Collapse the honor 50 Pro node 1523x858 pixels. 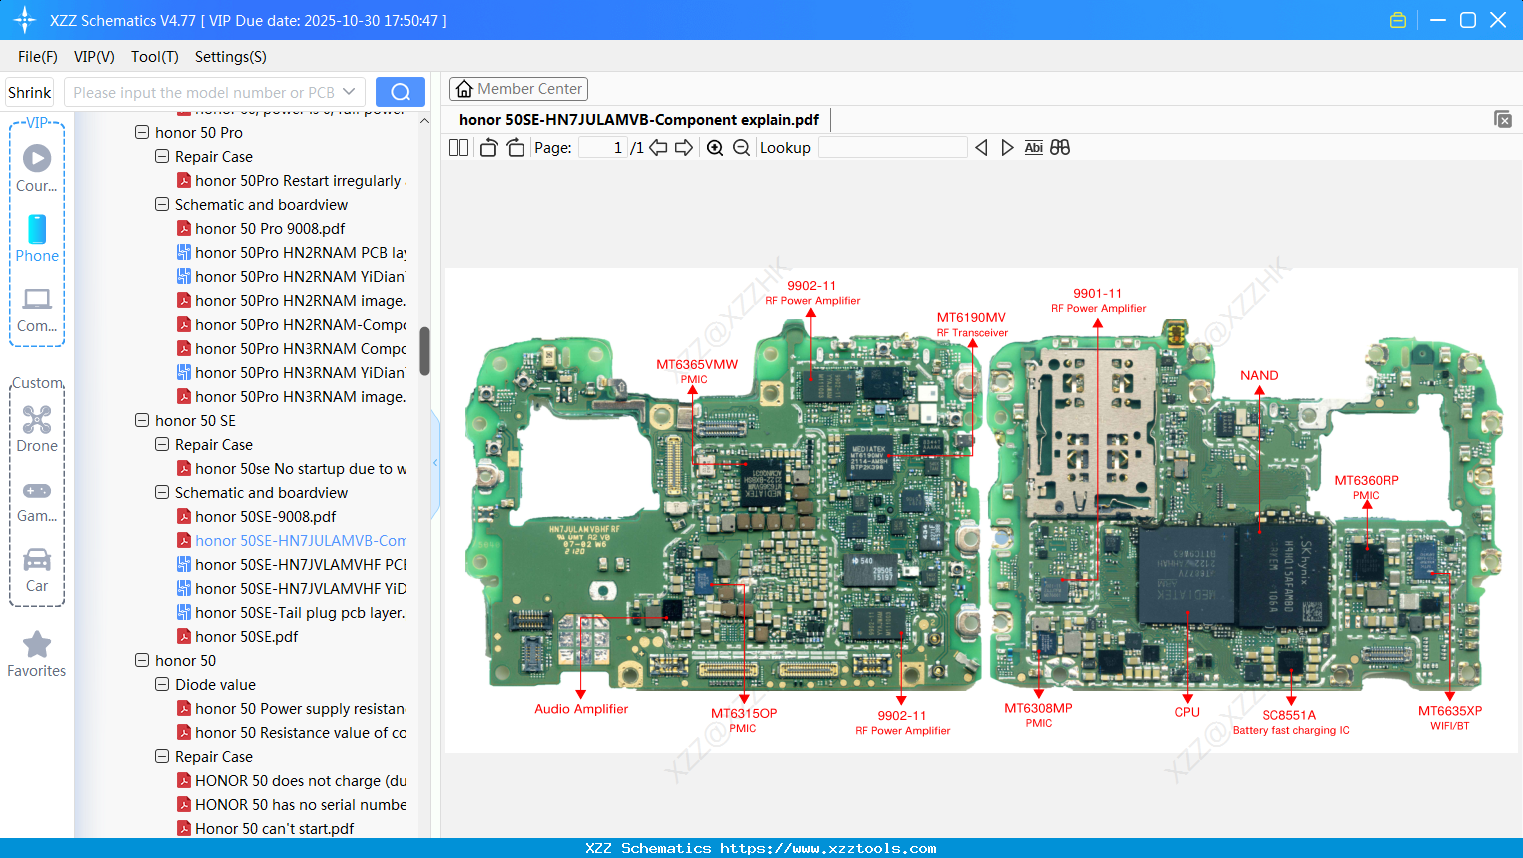[142, 132]
